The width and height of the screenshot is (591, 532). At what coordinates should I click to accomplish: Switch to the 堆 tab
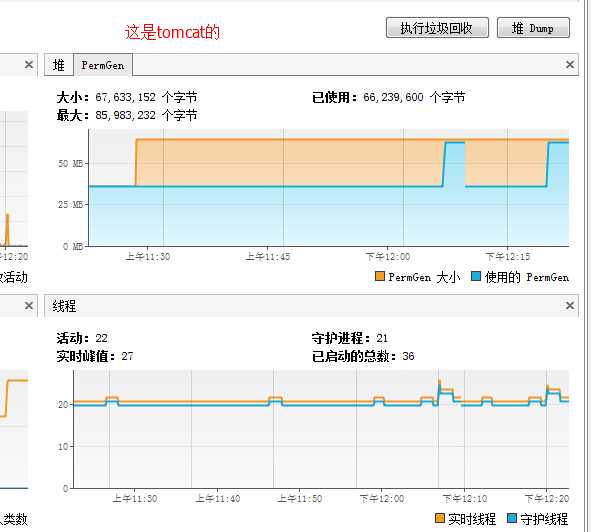point(58,65)
